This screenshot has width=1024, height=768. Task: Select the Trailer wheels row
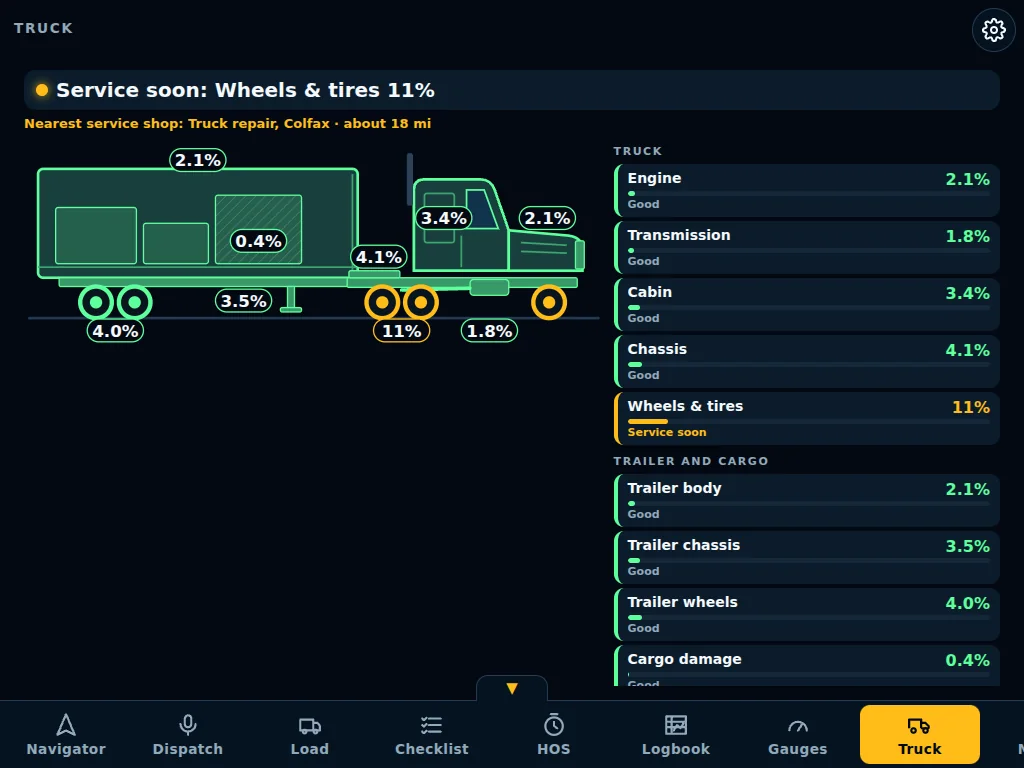(807, 615)
